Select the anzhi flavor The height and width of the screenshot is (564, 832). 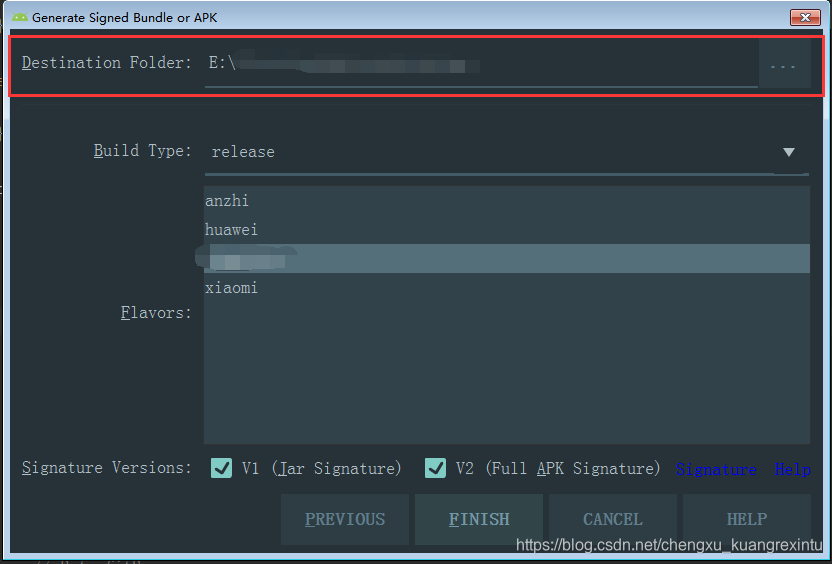tap(507, 201)
